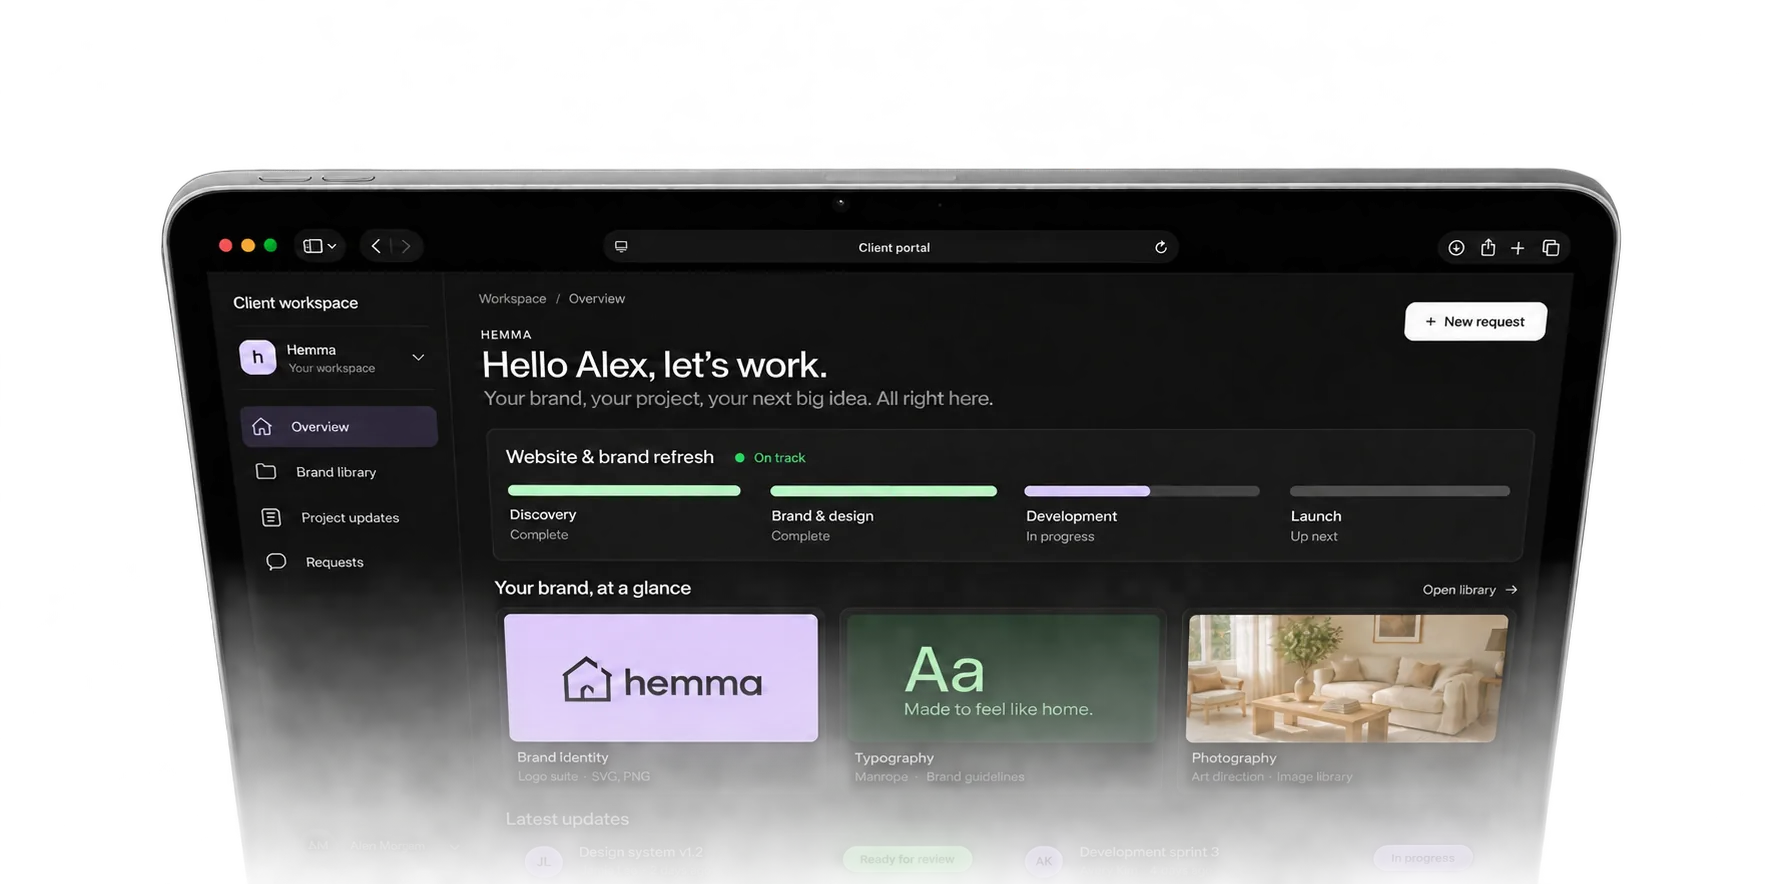Click the Project updates document icon
The height and width of the screenshot is (884, 1779).
(271, 517)
